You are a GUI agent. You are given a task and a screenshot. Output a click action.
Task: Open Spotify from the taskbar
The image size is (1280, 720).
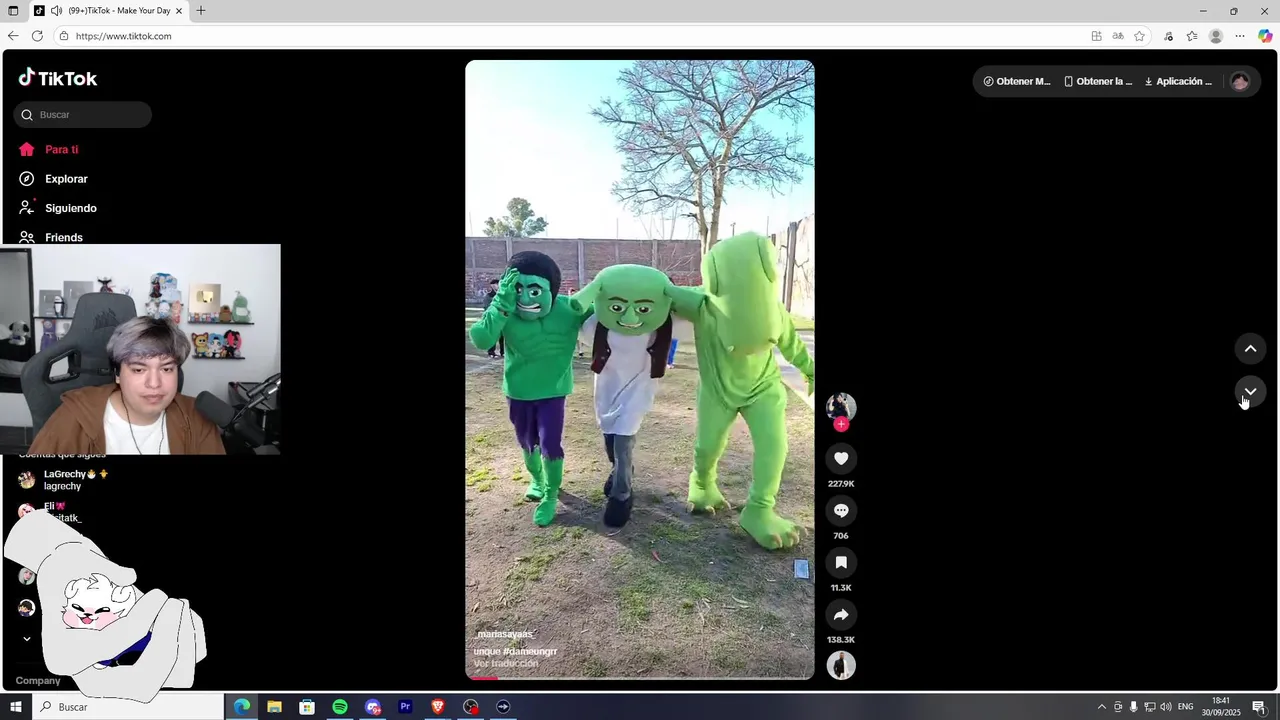pyautogui.click(x=340, y=707)
